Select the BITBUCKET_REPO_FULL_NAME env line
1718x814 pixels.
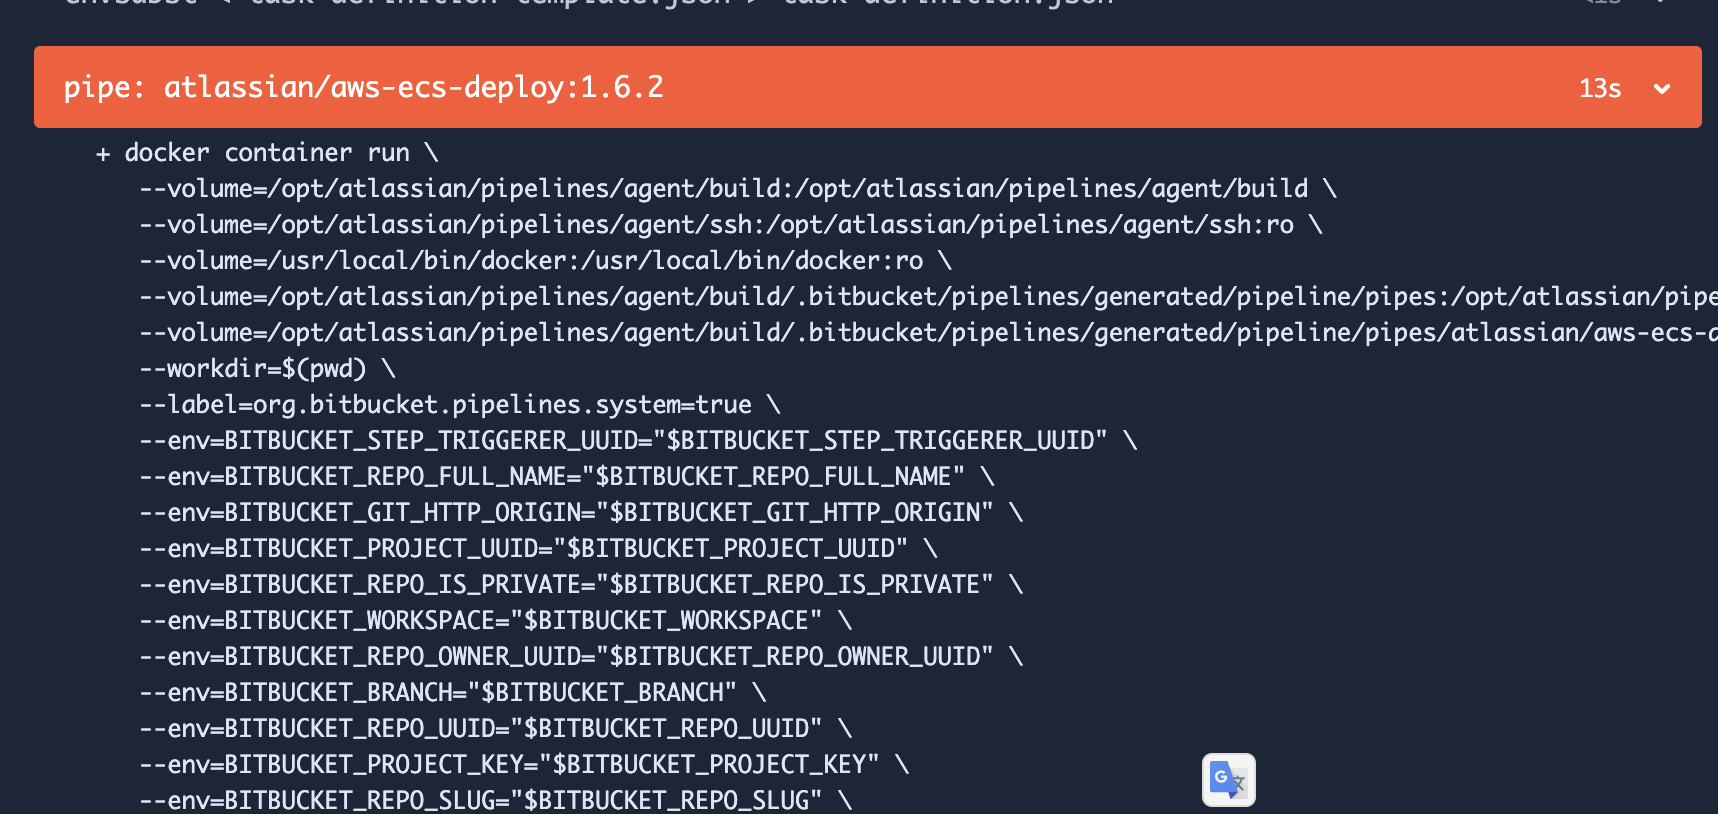click(x=567, y=476)
